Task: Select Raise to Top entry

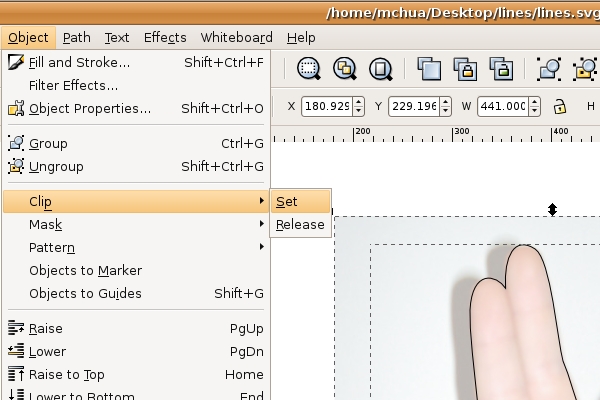Action: click(x=136, y=374)
